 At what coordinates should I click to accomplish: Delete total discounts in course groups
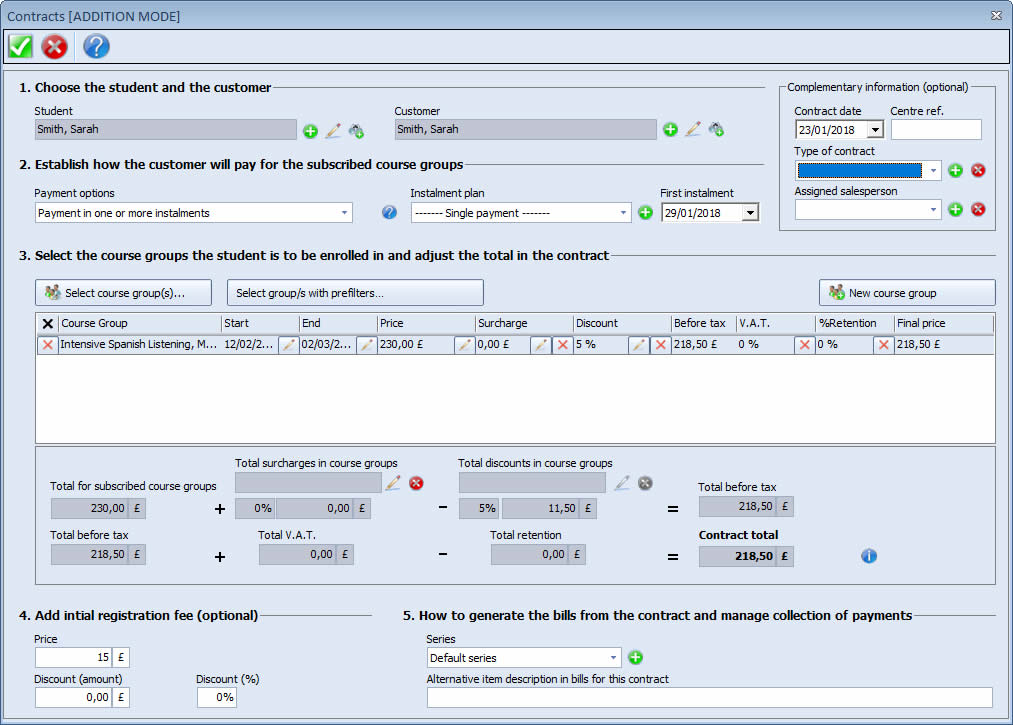645,483
